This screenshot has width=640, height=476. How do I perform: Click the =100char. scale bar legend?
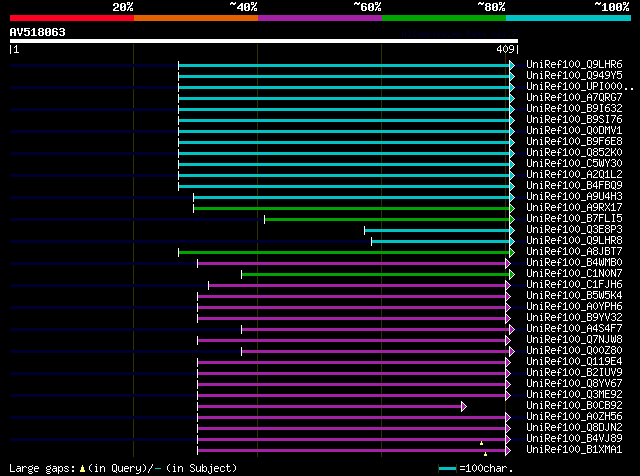click(476, 468)
